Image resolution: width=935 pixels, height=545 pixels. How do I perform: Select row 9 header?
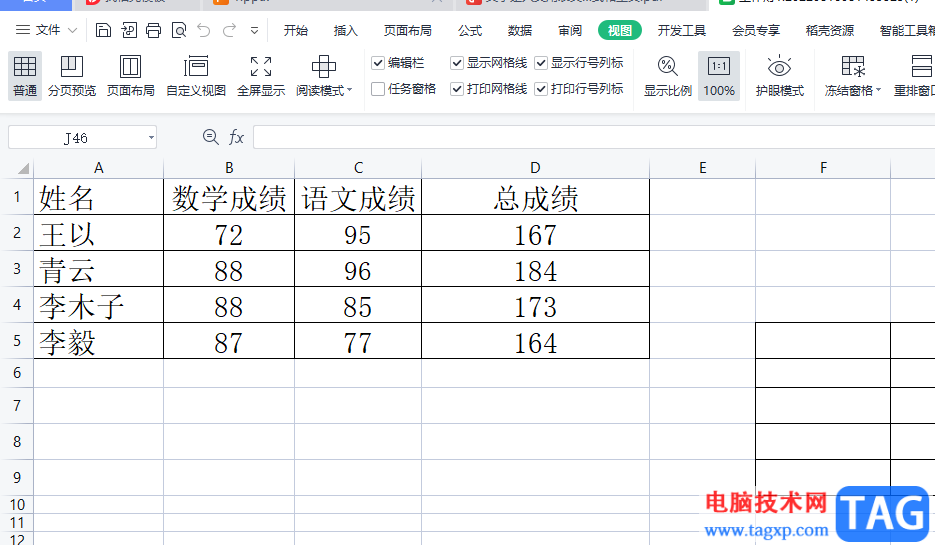coord(17,478)
